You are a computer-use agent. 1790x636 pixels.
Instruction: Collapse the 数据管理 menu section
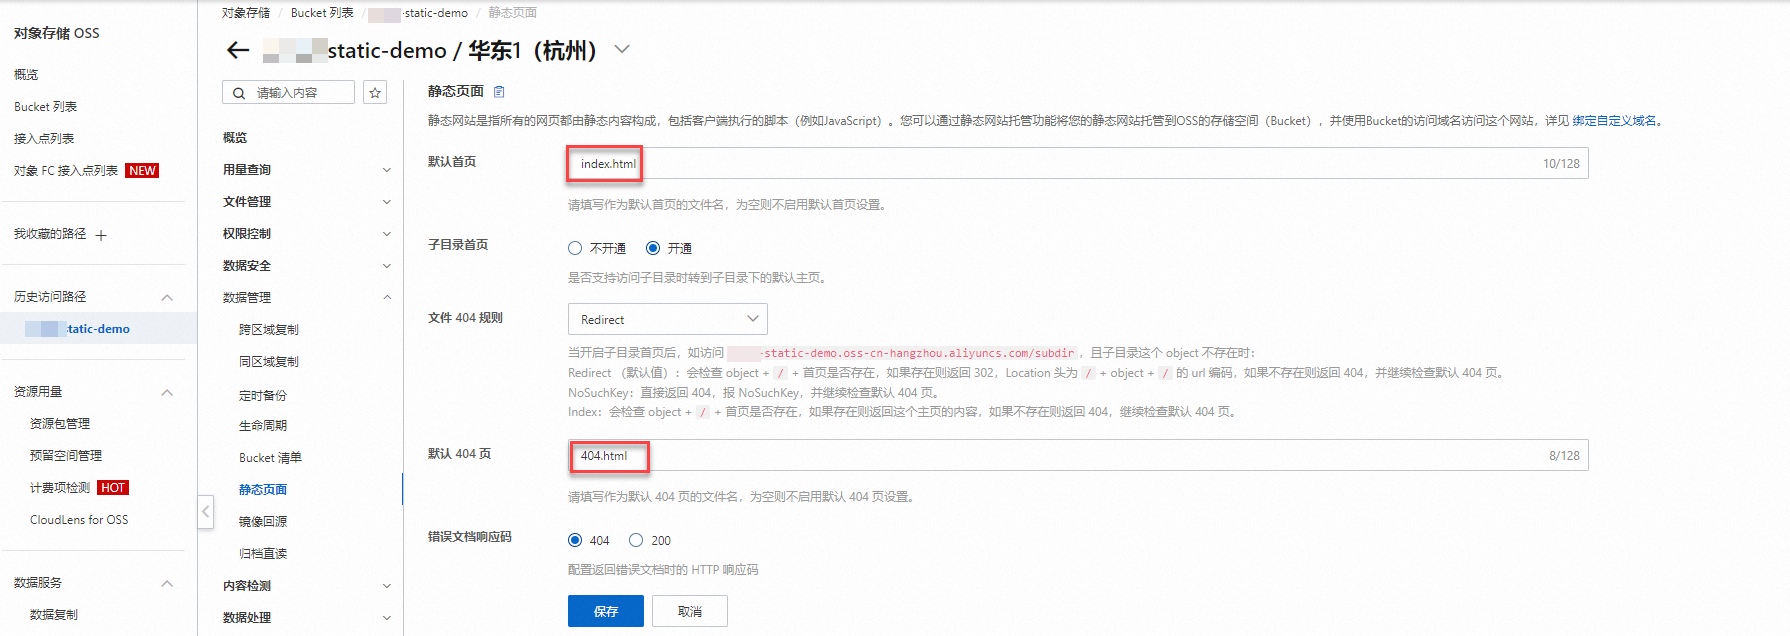click(x=386, y=297)
